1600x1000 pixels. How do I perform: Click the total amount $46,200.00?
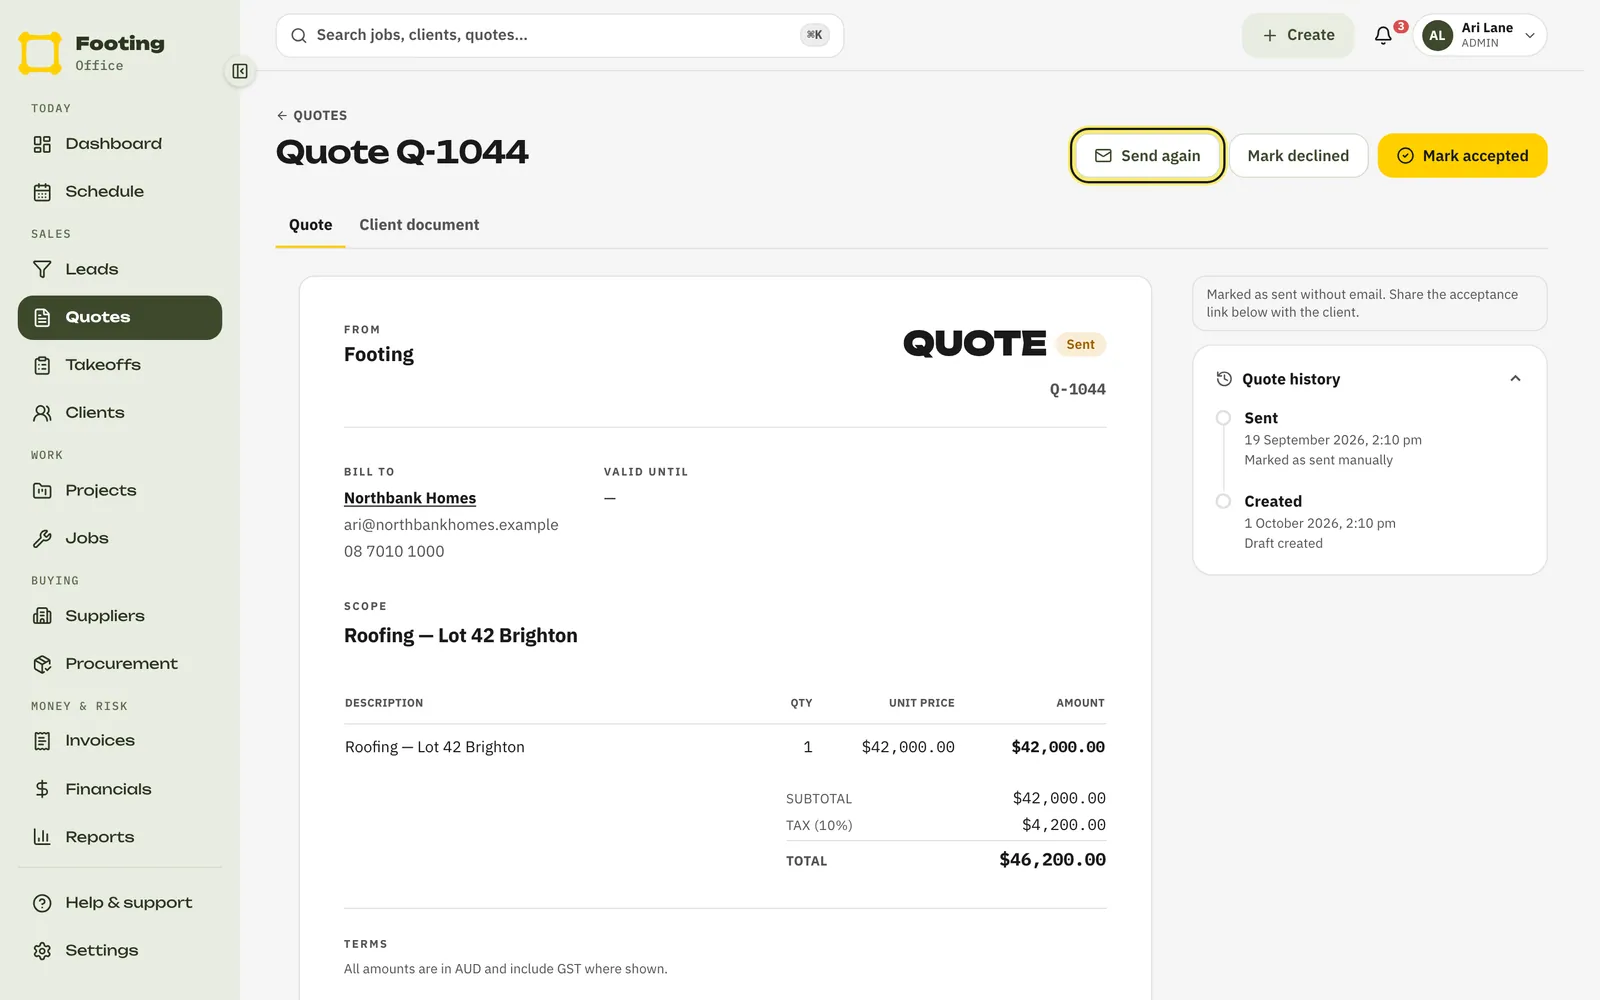coord(1052,860)
